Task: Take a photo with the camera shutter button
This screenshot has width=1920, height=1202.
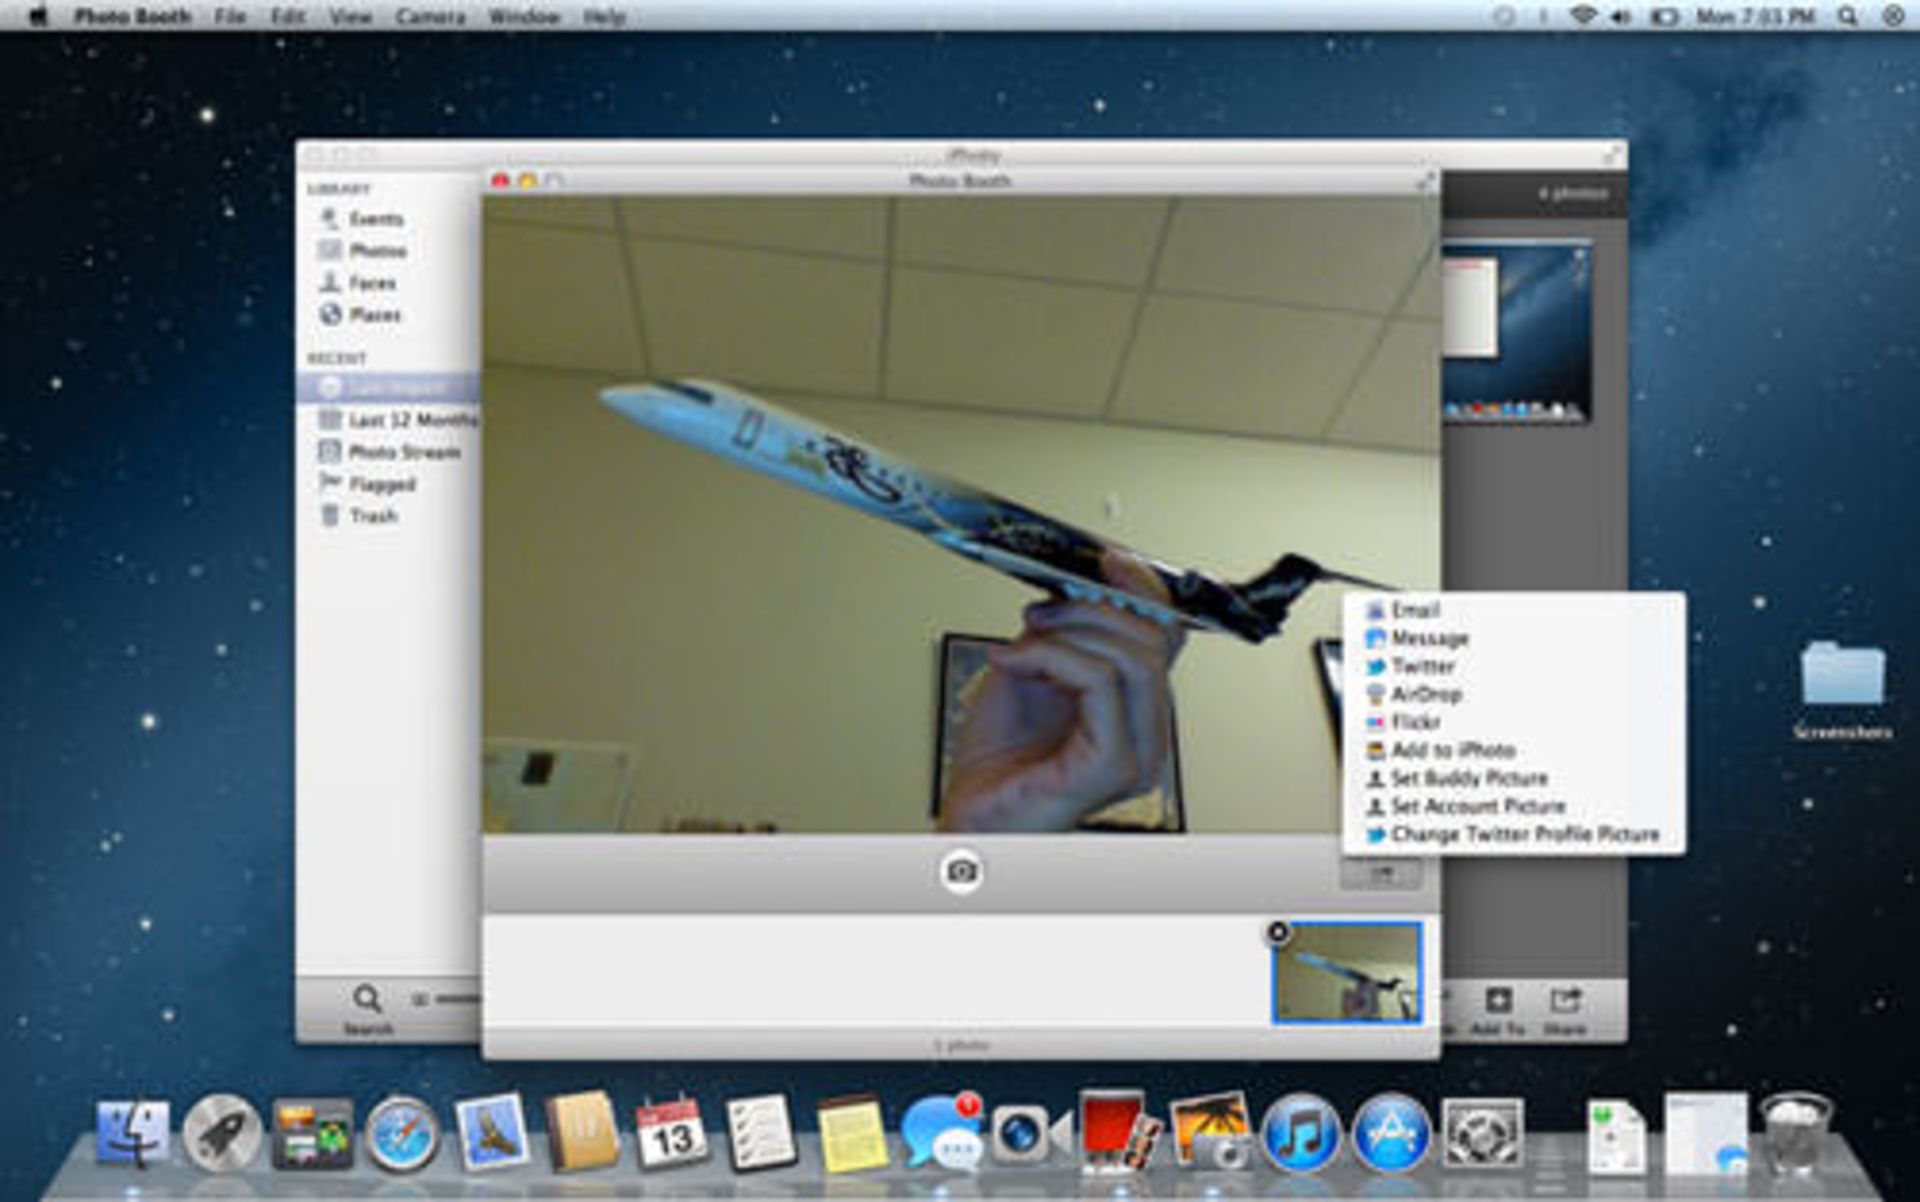Action: [x=963, y=871]
